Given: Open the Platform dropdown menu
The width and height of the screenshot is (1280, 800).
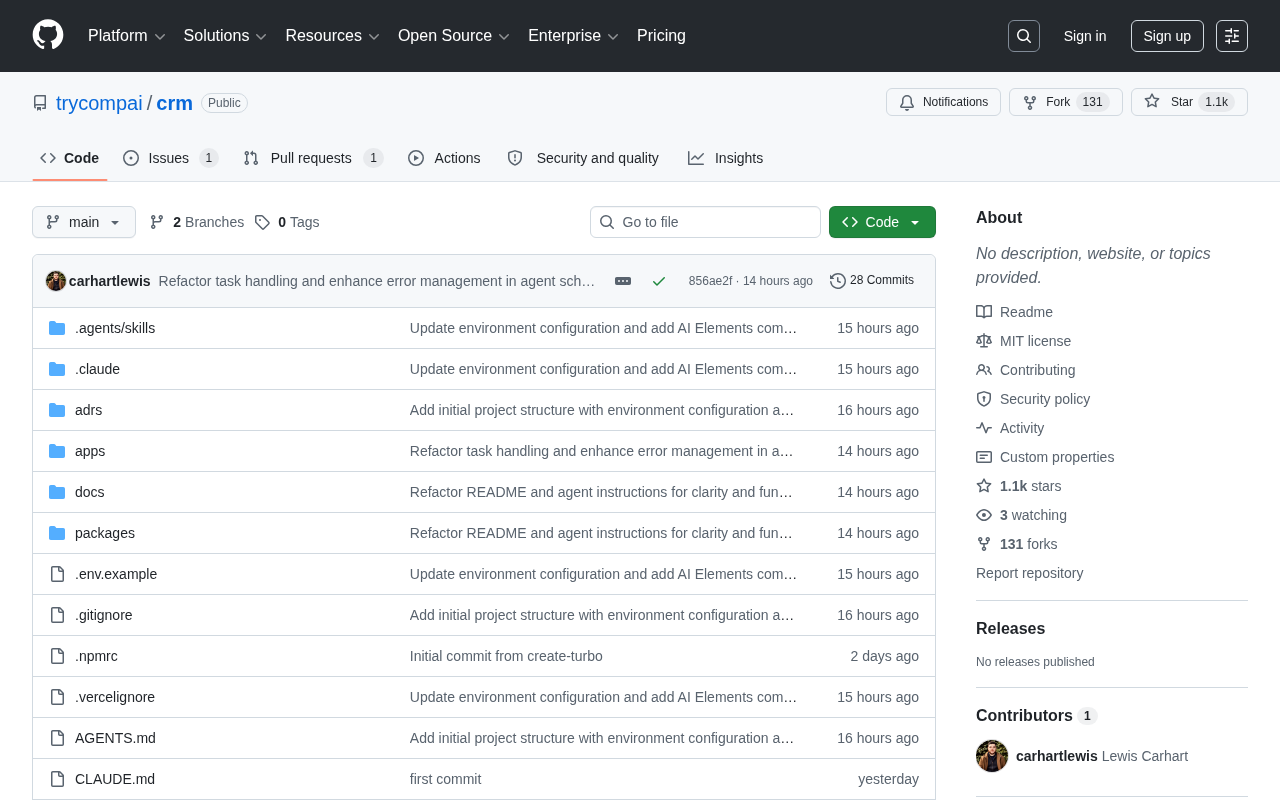Looking at the screenshot, I should [x=127, y=36].
